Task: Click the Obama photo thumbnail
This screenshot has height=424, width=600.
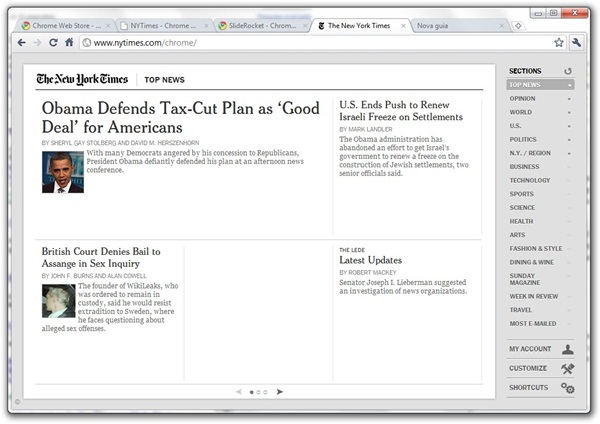Action: point(63,172)
